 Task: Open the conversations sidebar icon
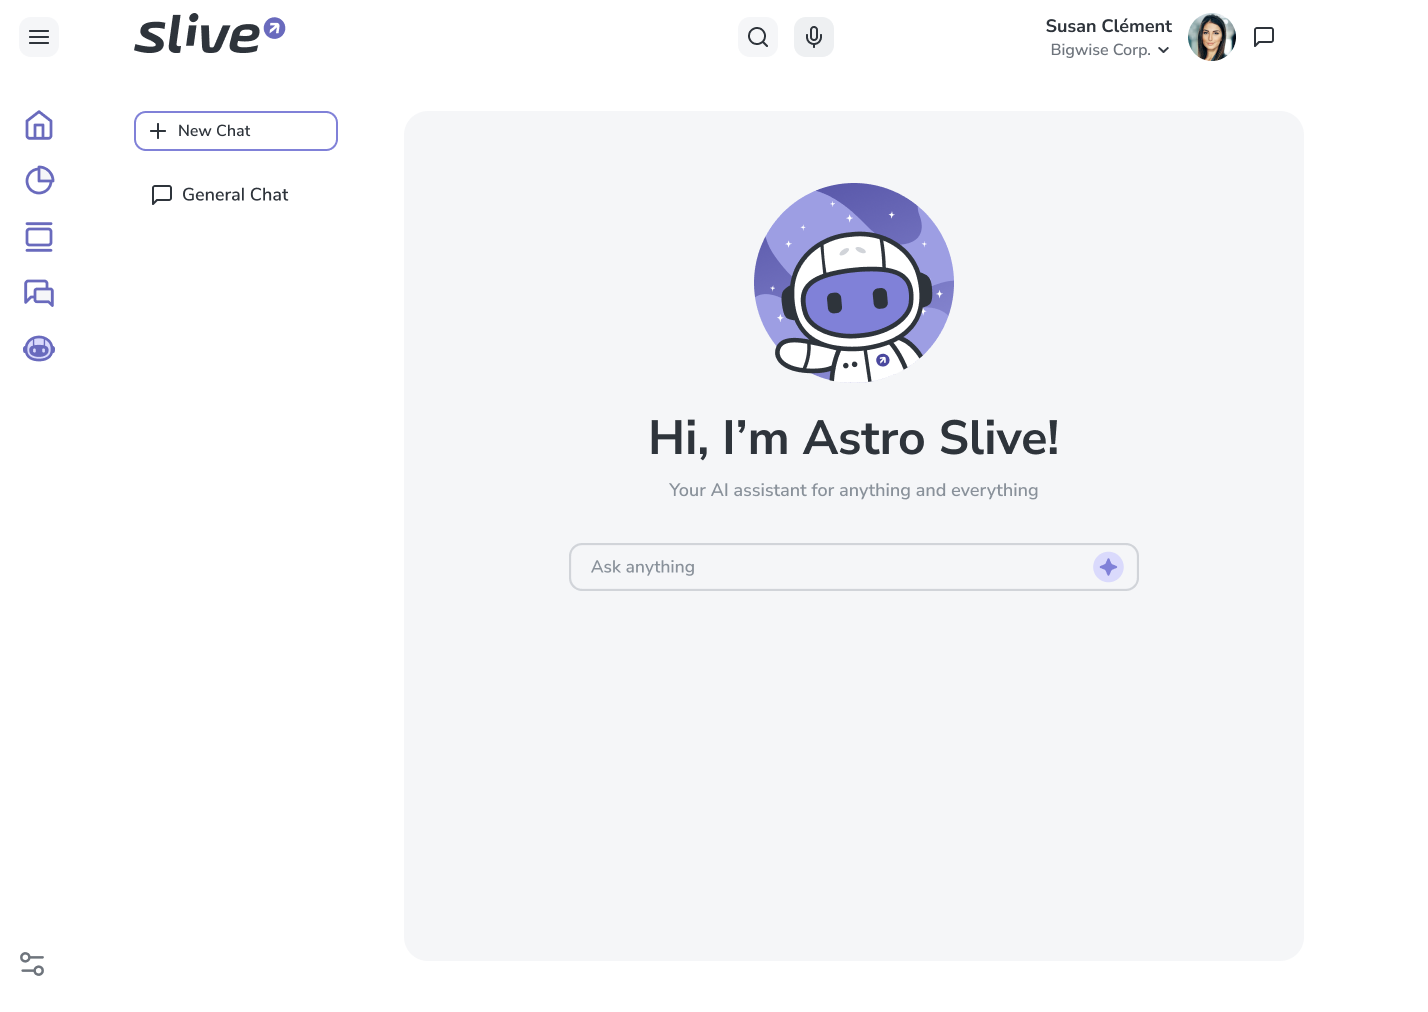(39, 293)
